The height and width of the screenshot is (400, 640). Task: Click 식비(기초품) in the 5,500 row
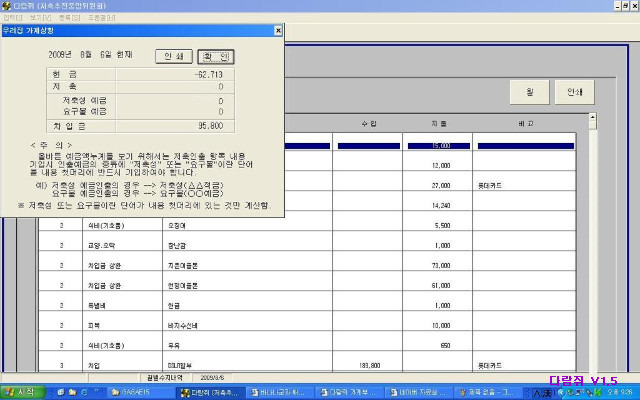(x=106, y=226)
